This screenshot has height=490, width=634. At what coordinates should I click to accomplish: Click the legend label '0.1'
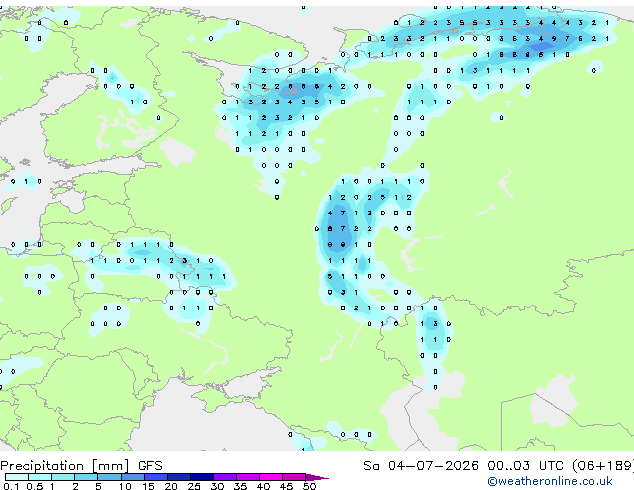11,486
